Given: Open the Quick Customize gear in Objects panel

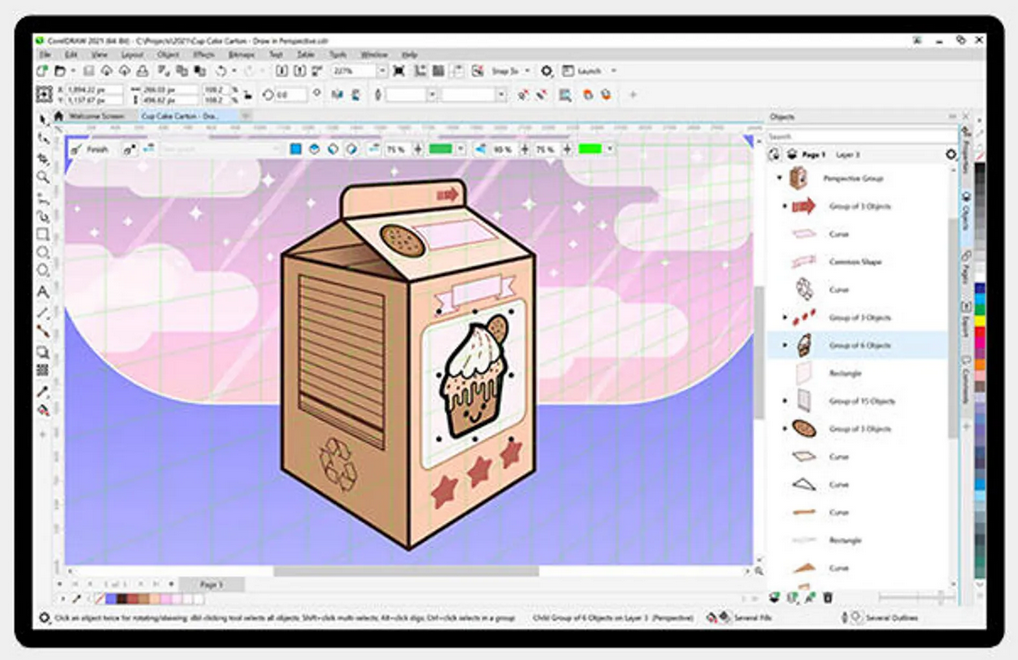Looking at the screenshot, I should [x=950, y=155].
